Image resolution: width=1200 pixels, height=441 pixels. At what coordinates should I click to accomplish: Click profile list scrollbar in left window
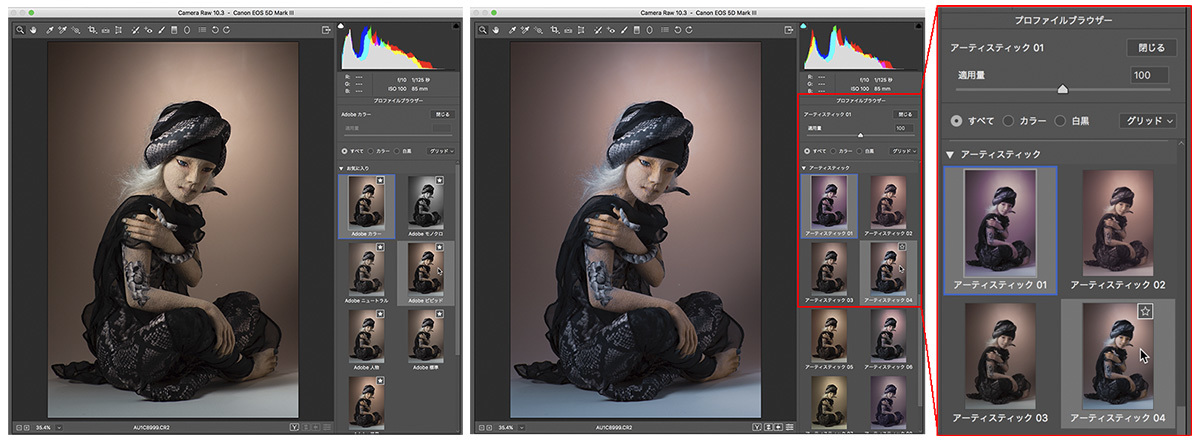459,260
